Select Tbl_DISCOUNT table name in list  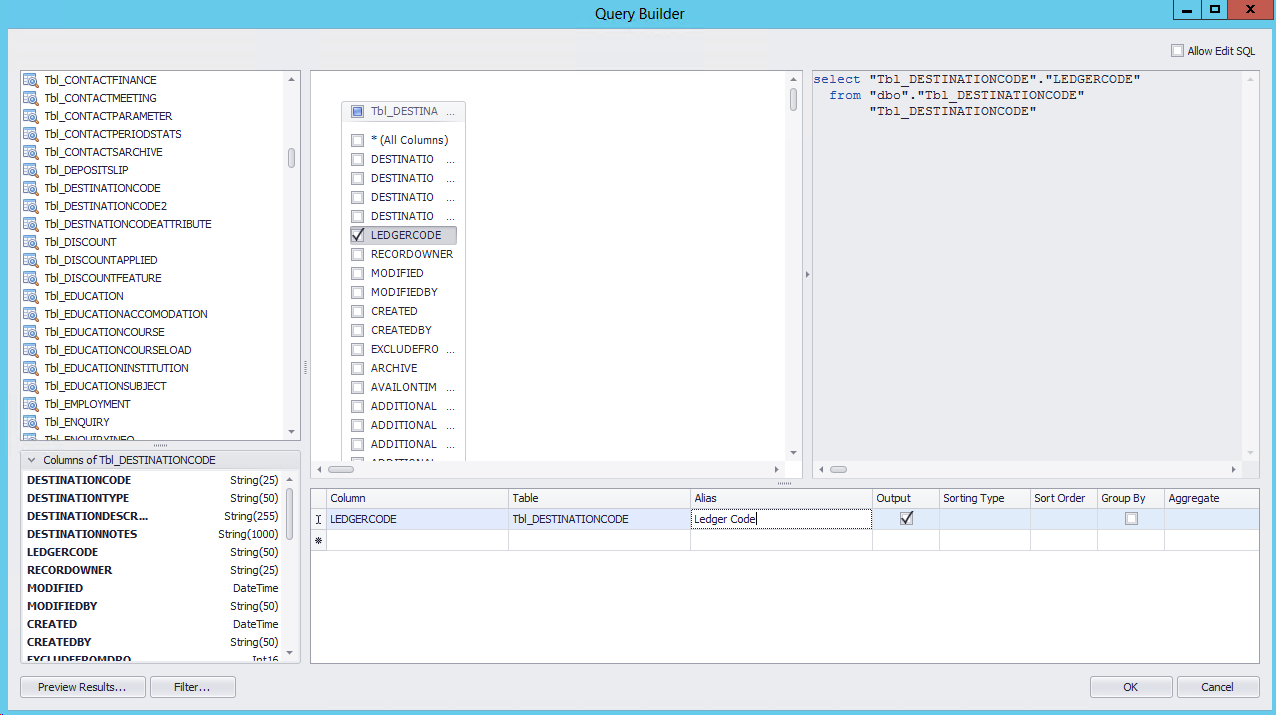tap(80, 242)
